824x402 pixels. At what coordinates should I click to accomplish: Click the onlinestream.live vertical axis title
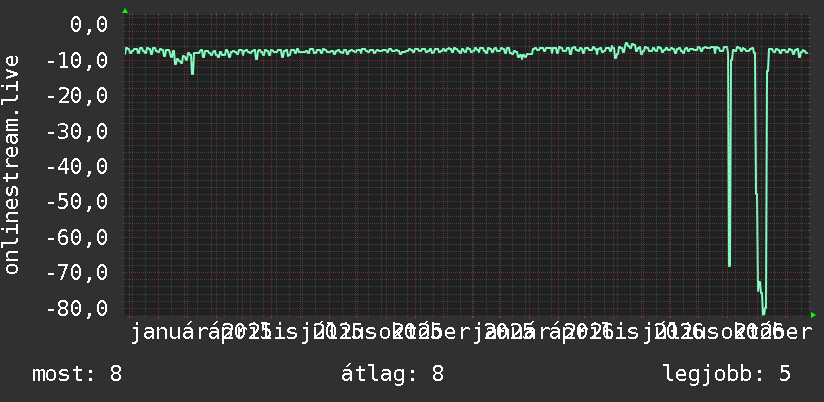(12, 164)
